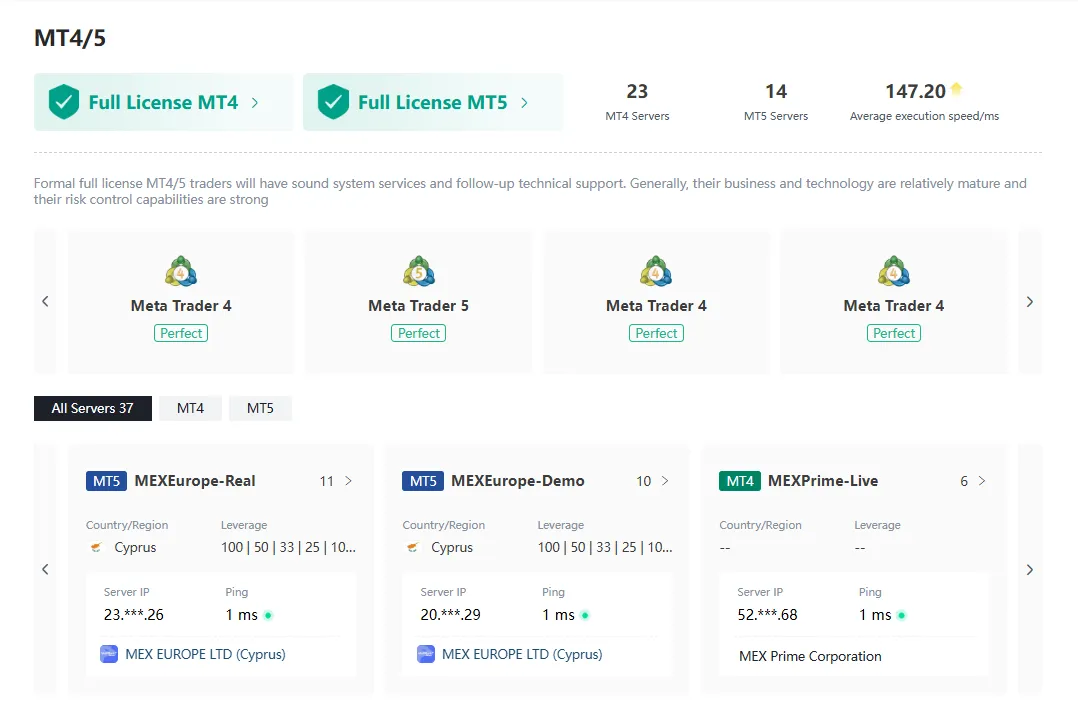
Task: Open the MEXEurope-Real server title
Action: [x=195, y=481]
